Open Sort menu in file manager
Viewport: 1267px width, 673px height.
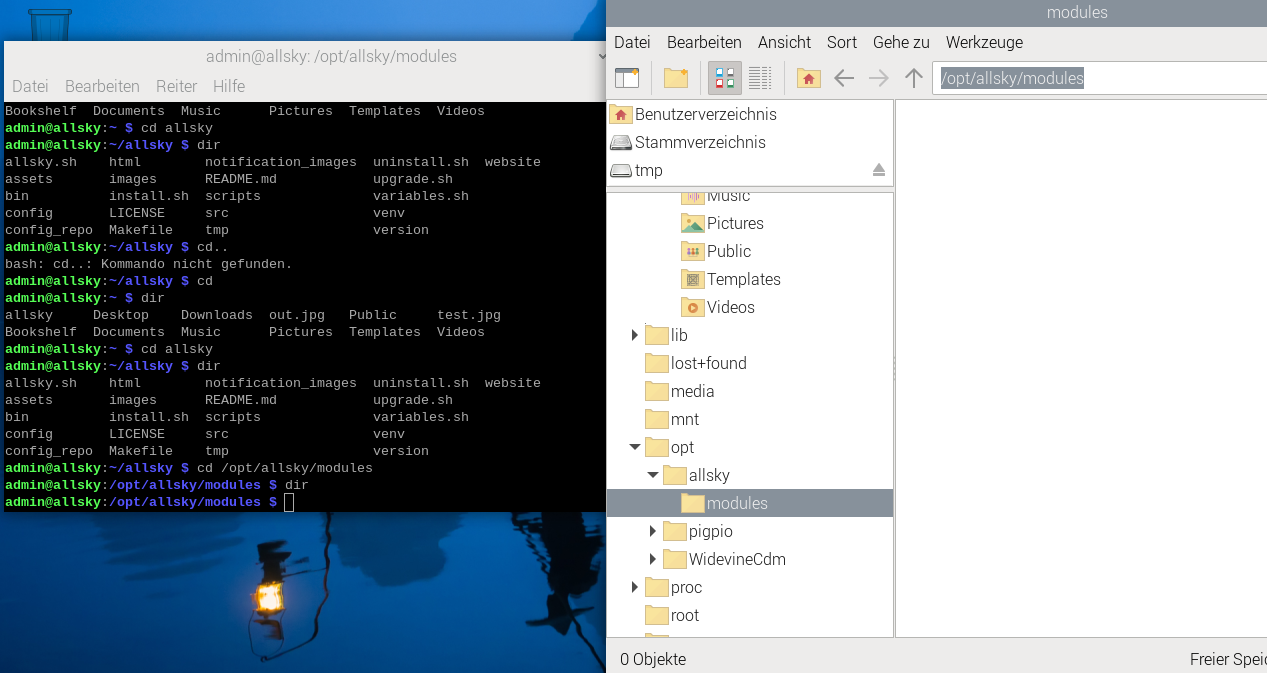(x=842, y=42)
